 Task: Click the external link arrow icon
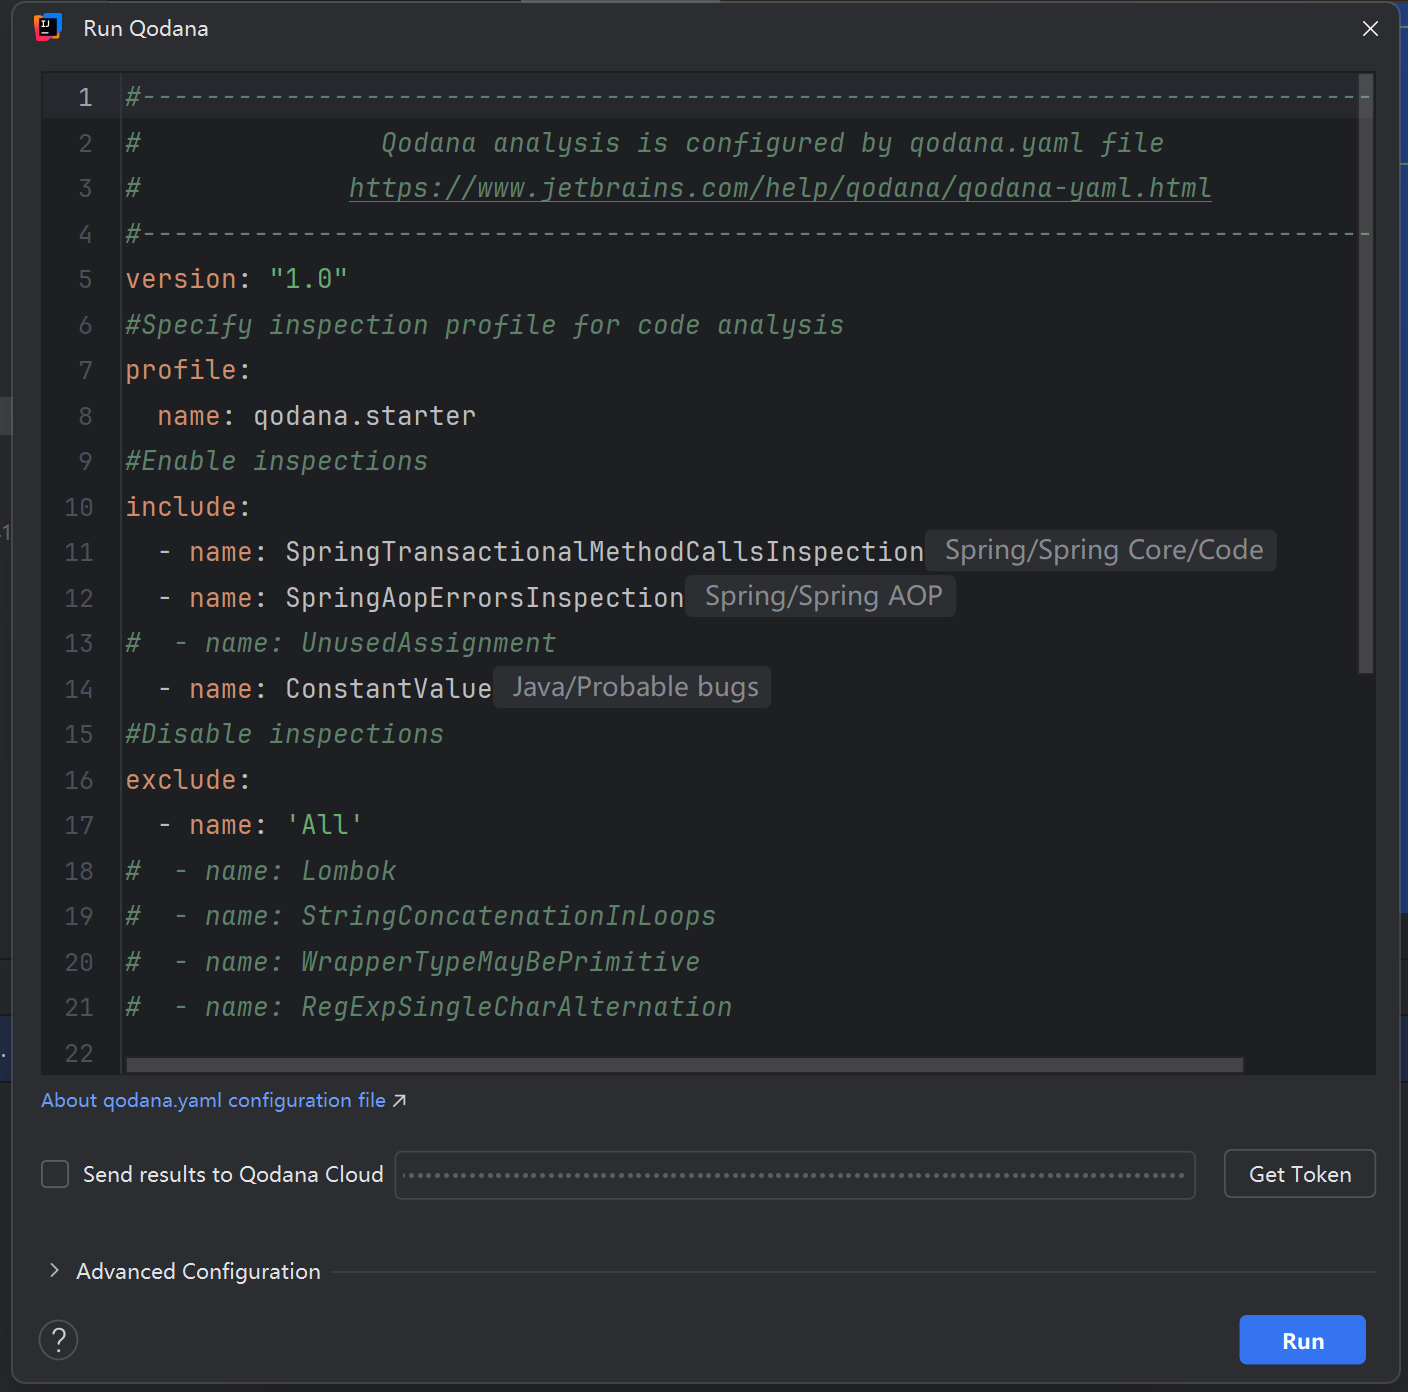point(399,1101)
